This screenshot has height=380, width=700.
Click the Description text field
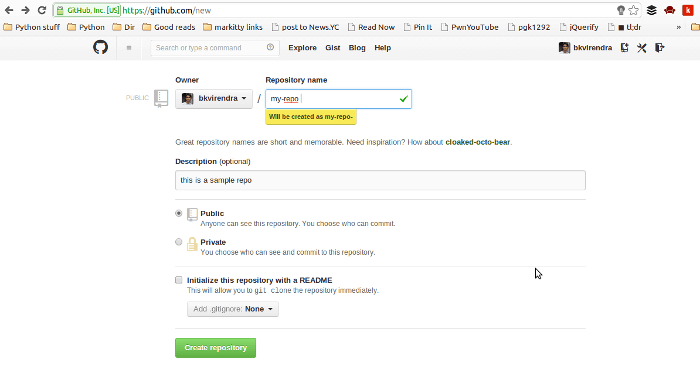[380, 180]
